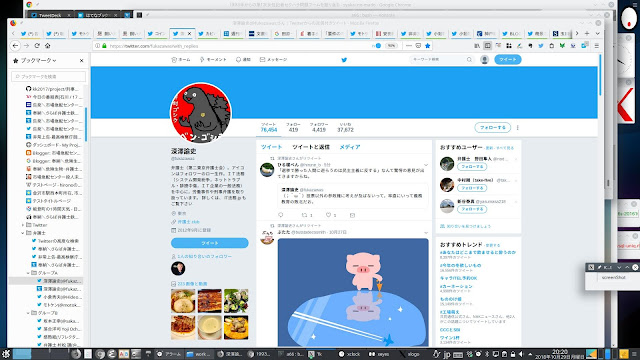Click the retweet icon under the first tweet
The image size is (640, 360).
tap(304, 215)
